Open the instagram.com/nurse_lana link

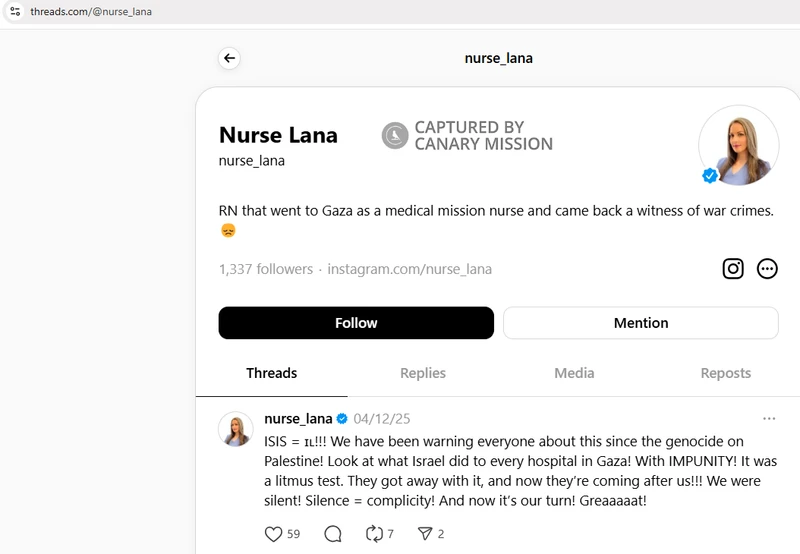409,269
